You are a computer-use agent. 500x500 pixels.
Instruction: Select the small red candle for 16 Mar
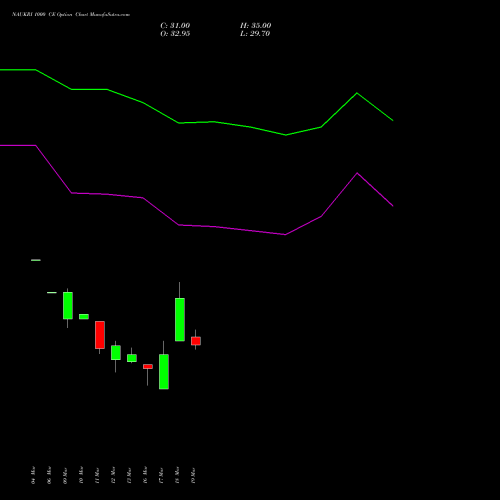click(148, 366)
